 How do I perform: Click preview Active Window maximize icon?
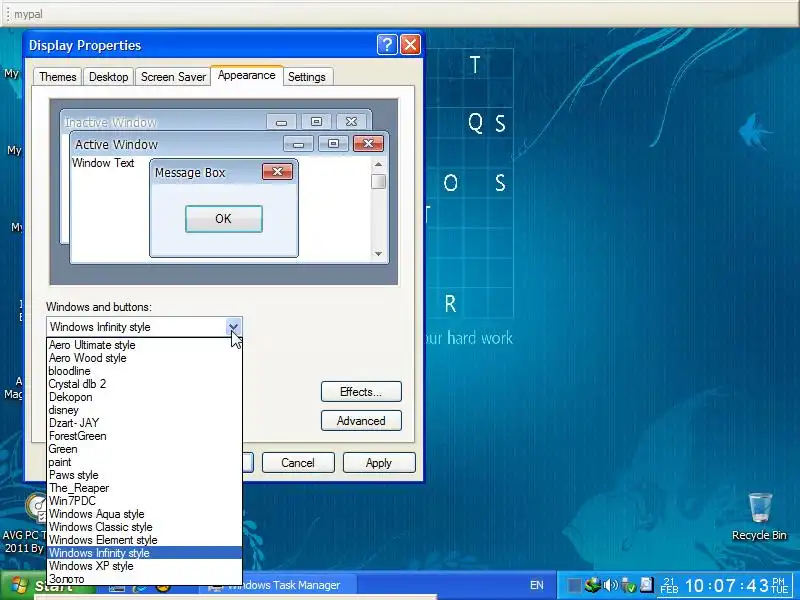[x=333, y=144]
